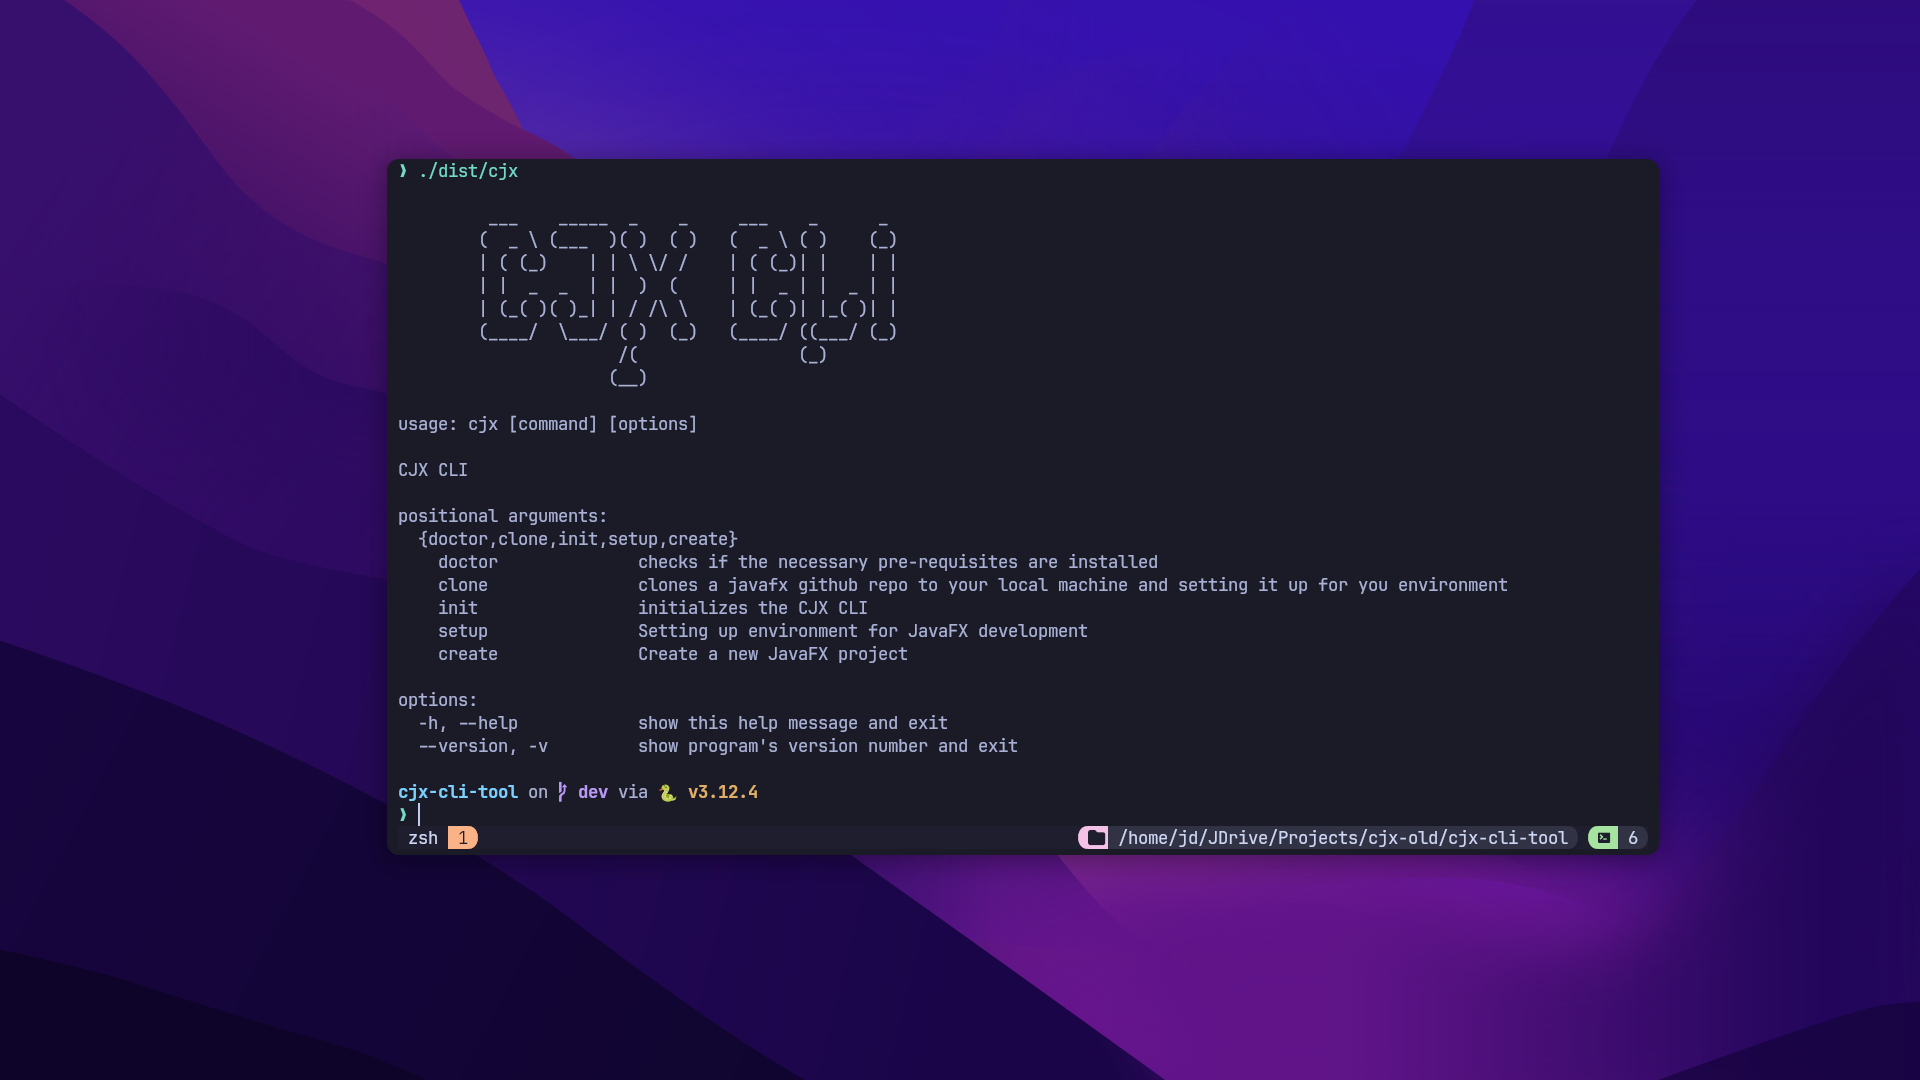Click the --version, -v option
This screenshot has width=1920, height=1080.
pos(483,746)
